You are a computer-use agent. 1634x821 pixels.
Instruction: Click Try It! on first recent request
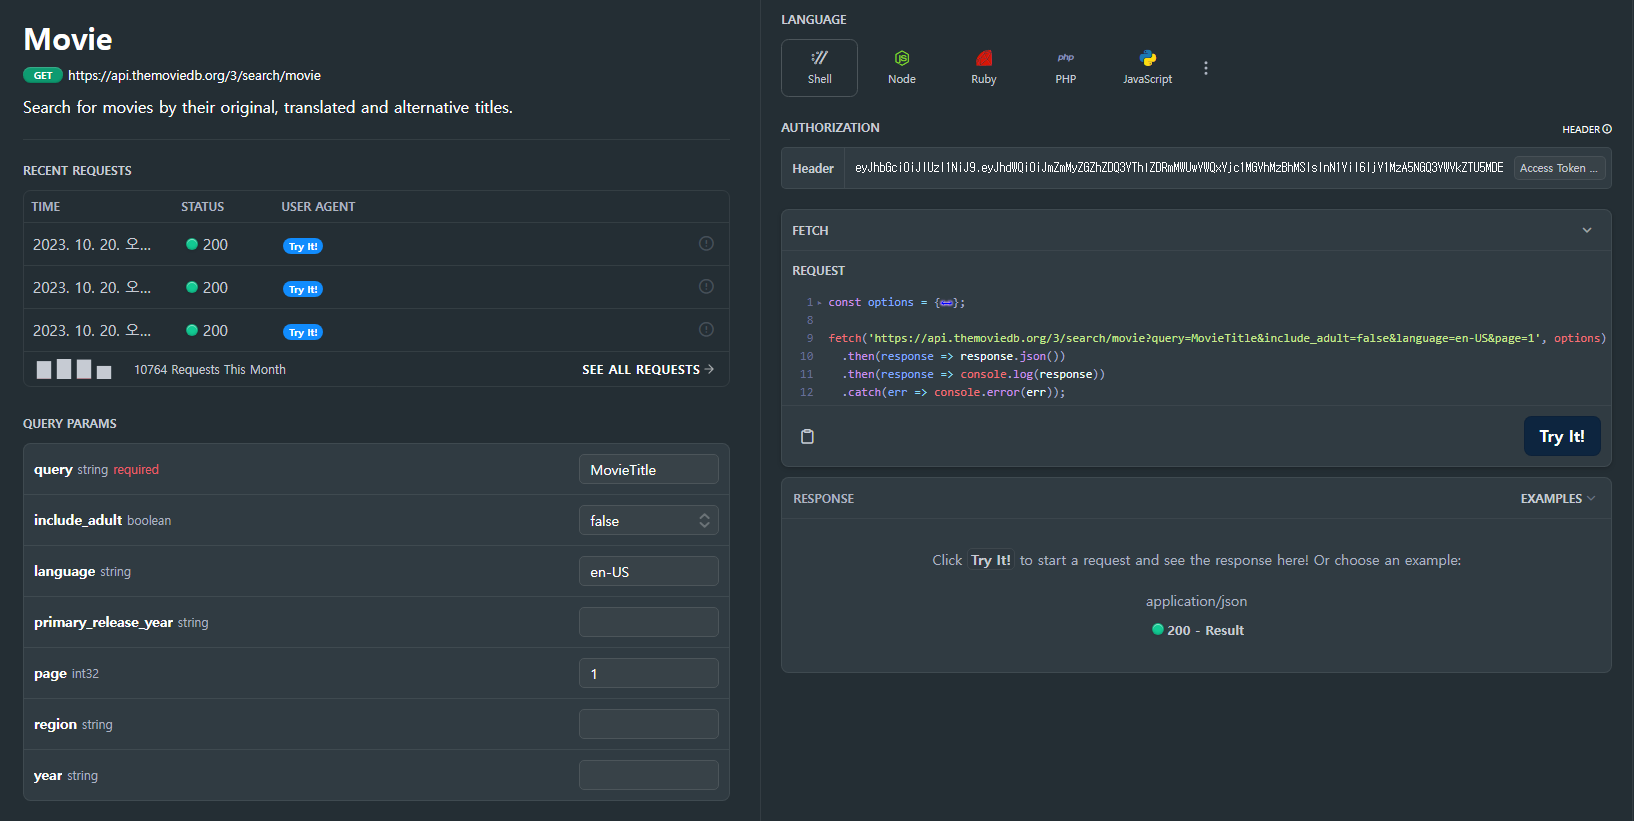tap(303, 246)
